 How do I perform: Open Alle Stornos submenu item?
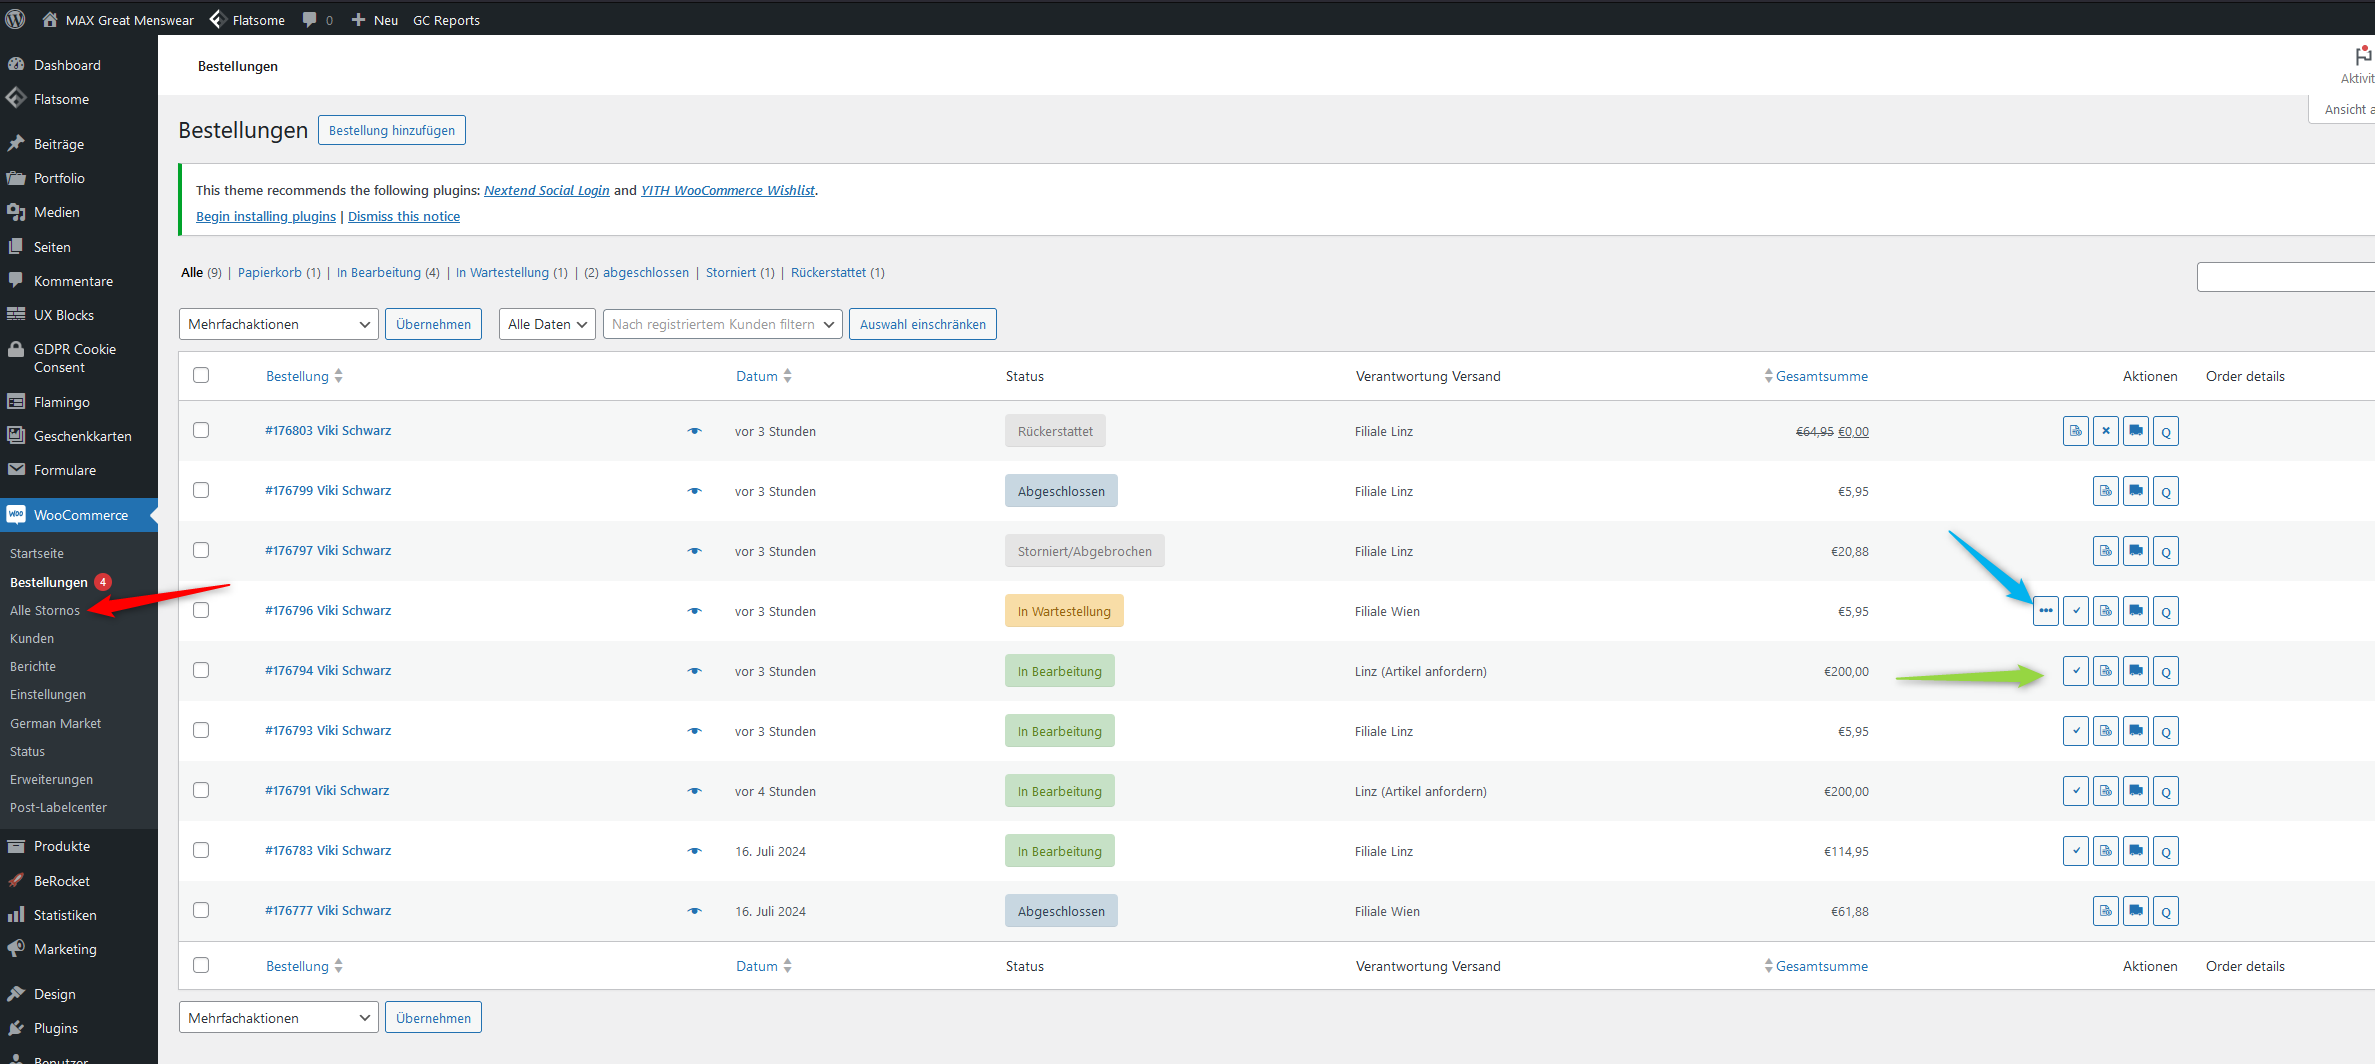[45, 610]
